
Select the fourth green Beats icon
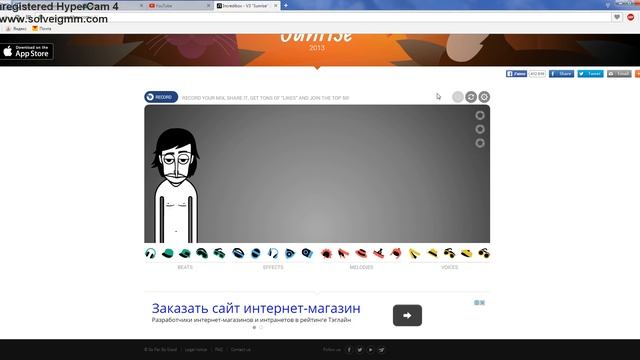coord(202,253)
